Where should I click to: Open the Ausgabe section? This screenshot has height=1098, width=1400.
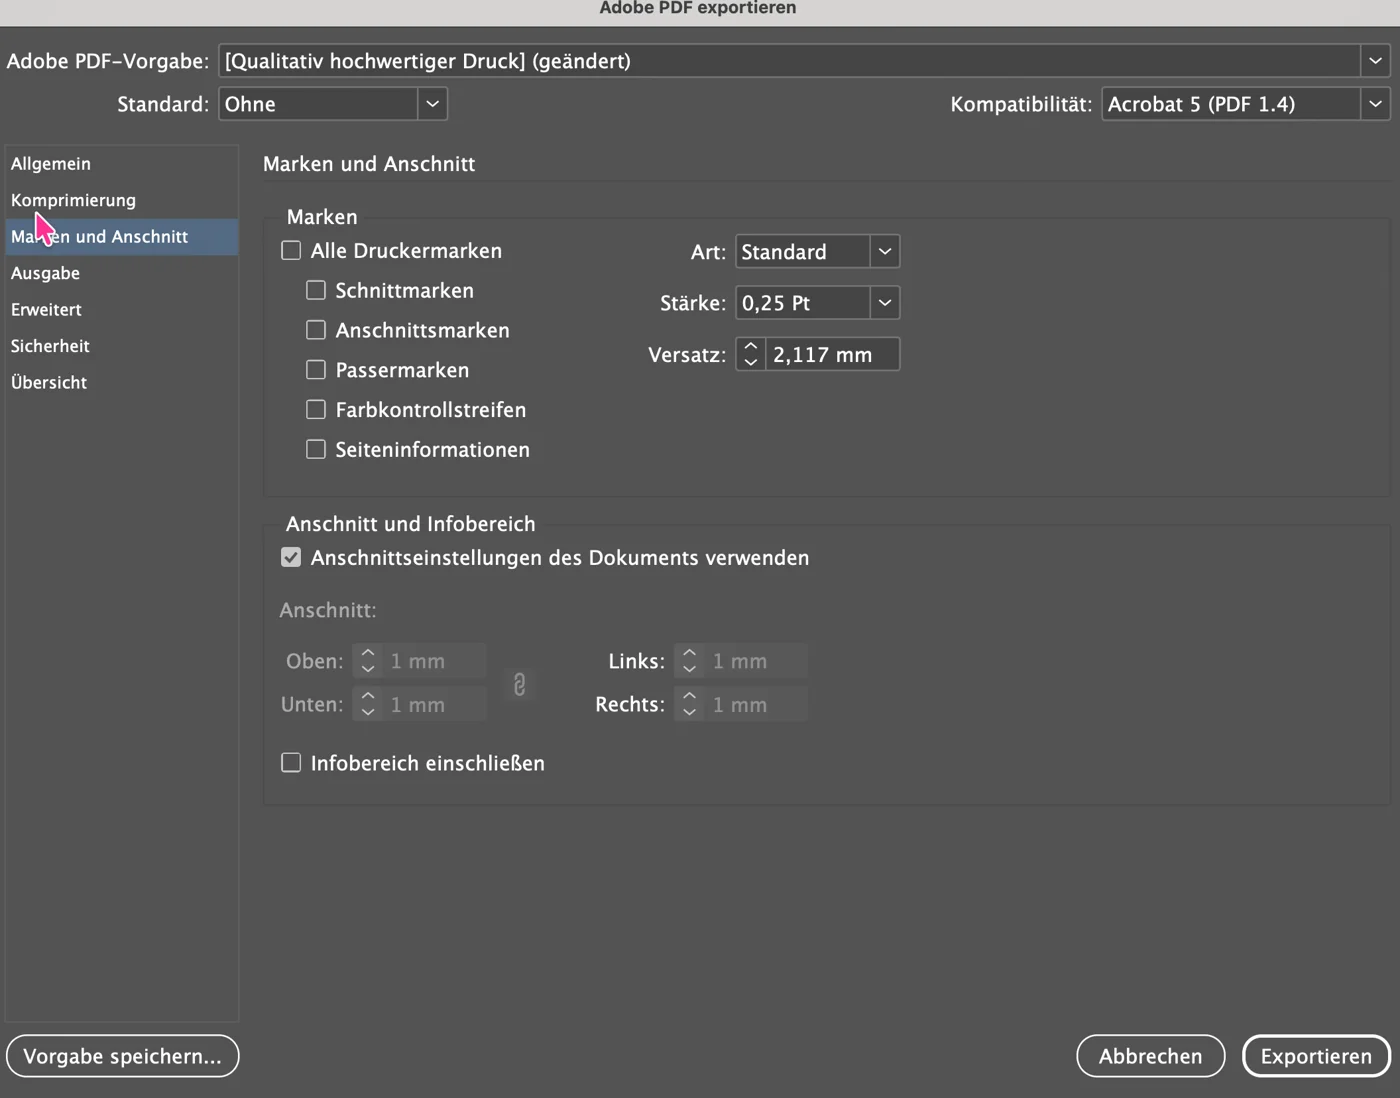pos(122,273)
